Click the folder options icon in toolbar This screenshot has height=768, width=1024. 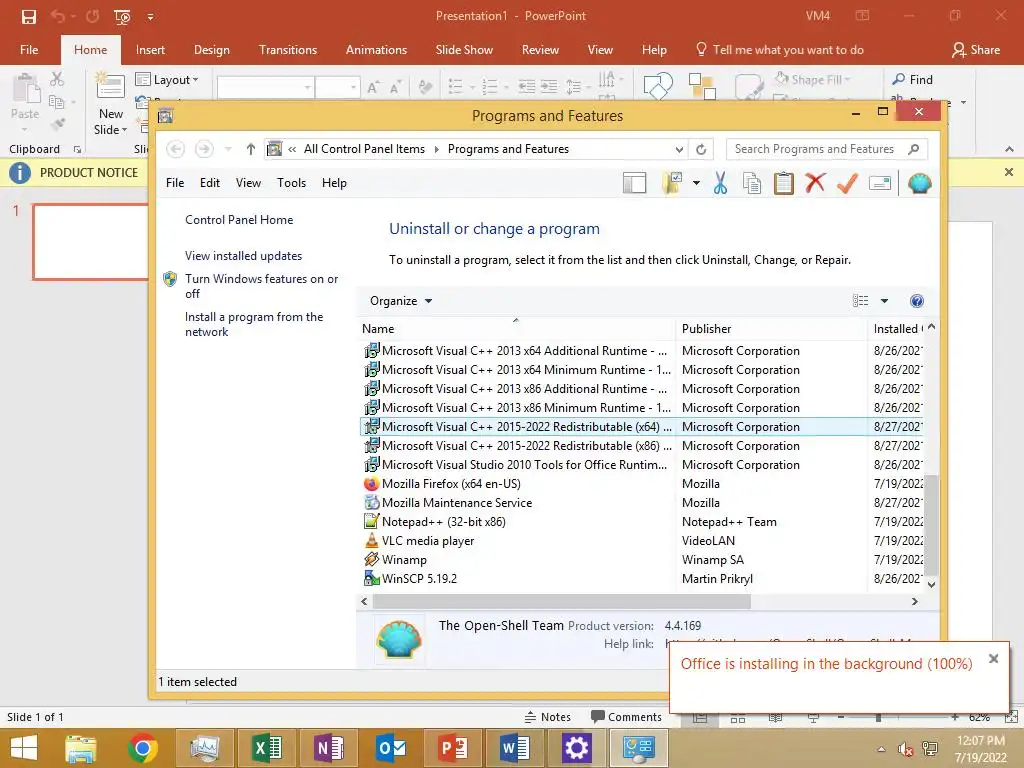pyautogui.click(x=672, y=184)
